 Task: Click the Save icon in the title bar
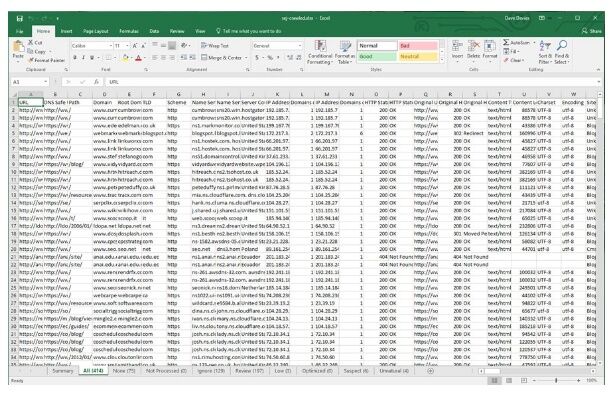[x=20, y=18]
